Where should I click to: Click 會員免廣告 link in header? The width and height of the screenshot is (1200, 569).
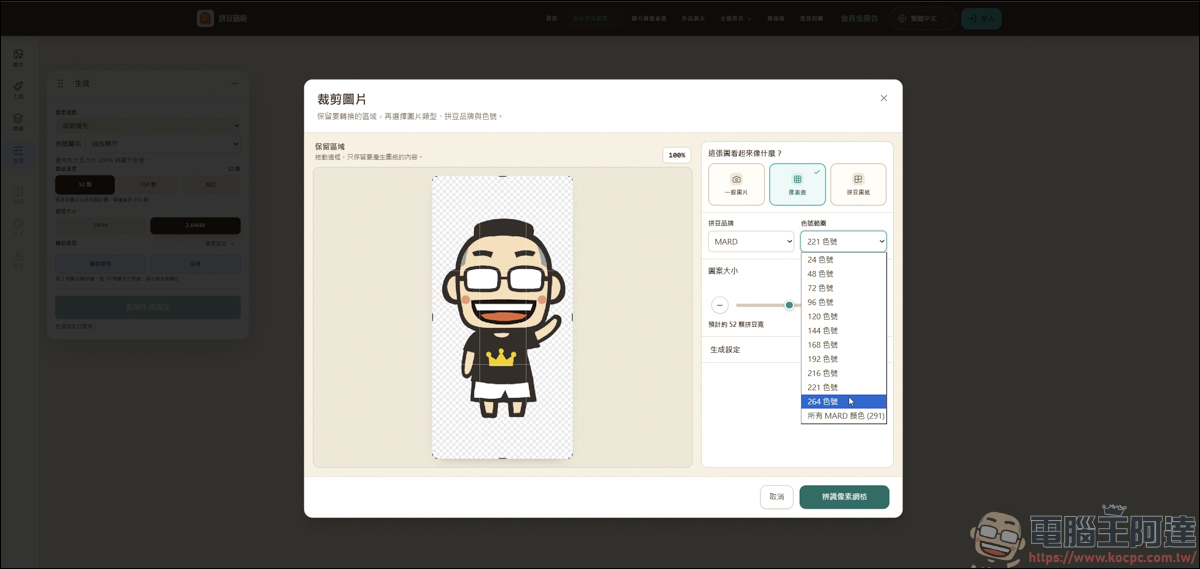coord(859,18)
